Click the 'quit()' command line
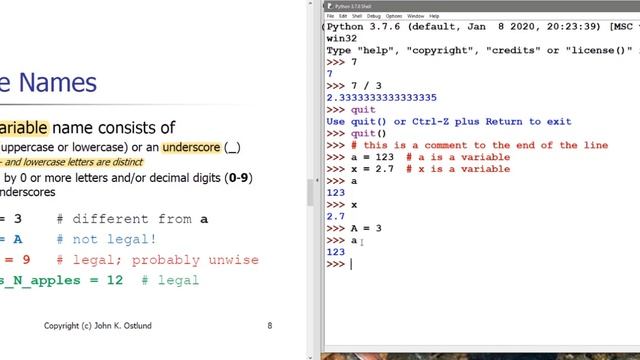This screenshot has height=360, width=640. (369, 133)
